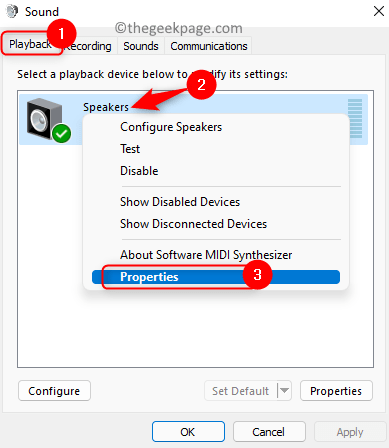Toggle Show Disabled Devices option

pos(180,202)
